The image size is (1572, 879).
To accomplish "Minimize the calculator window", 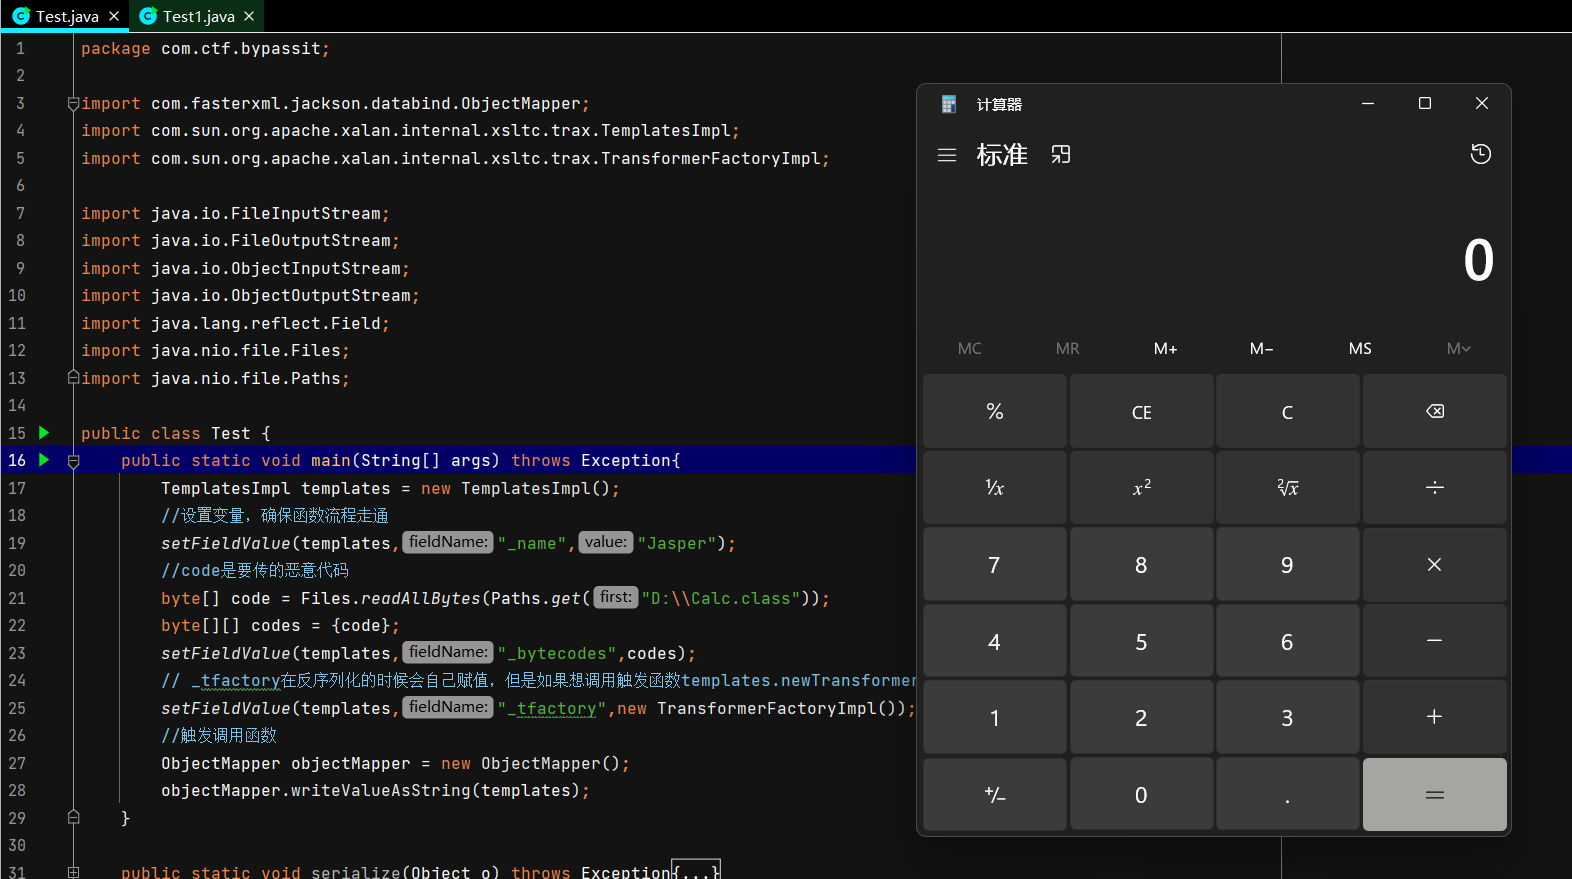I will point(1368,103).
